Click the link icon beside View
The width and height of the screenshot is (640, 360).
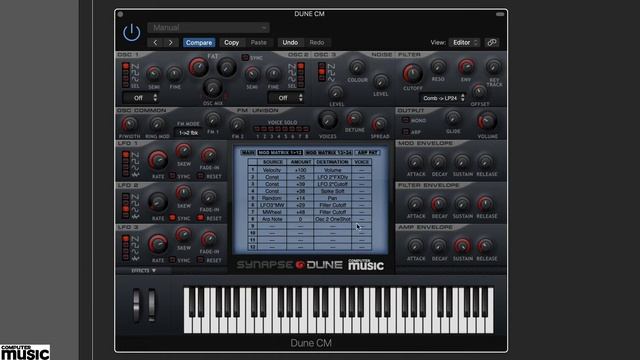[492, 42]
